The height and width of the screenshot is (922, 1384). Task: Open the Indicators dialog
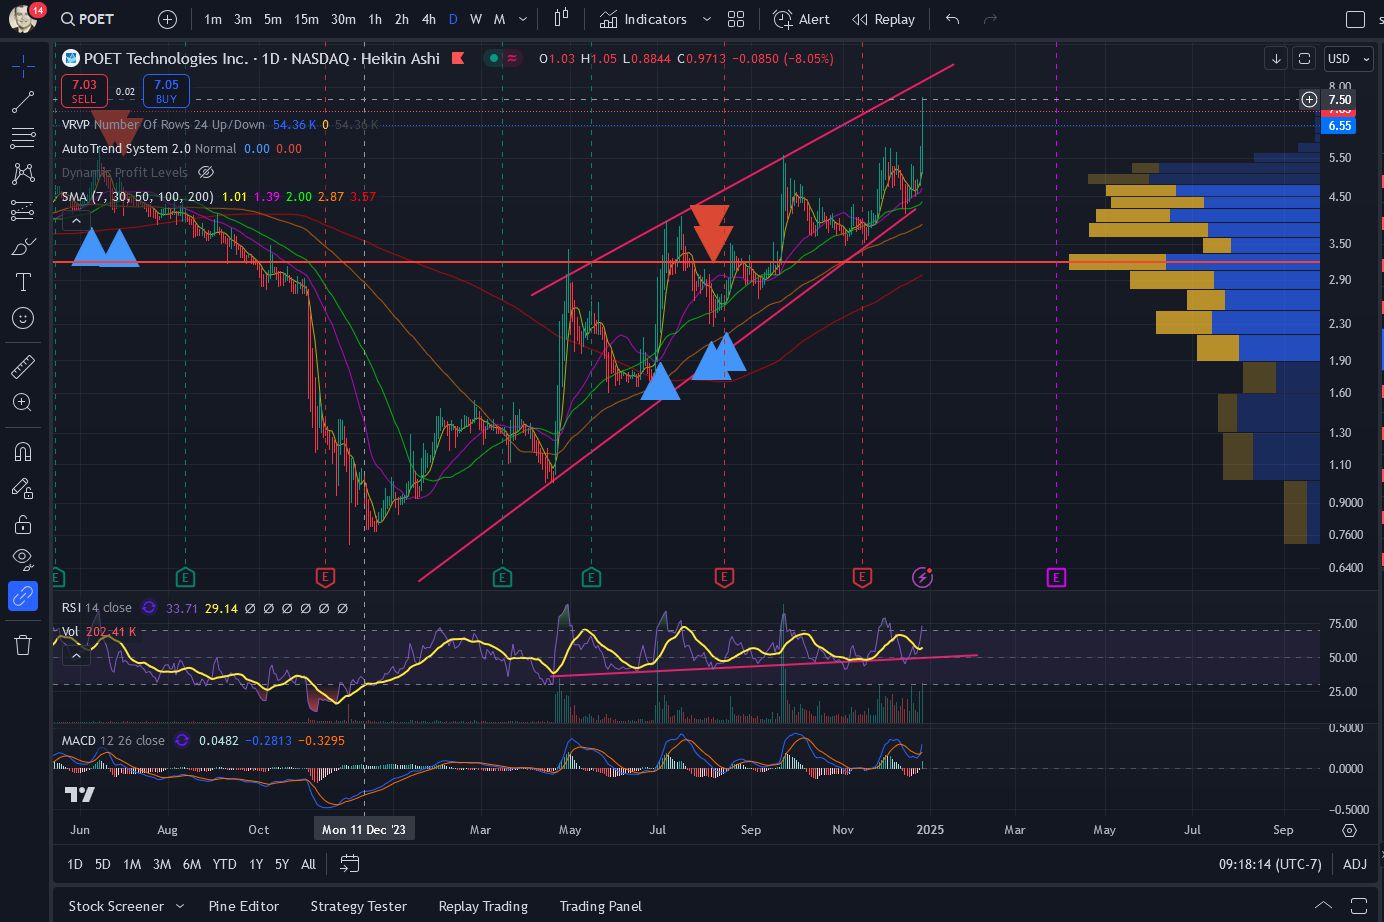click(x=643, y=19)
